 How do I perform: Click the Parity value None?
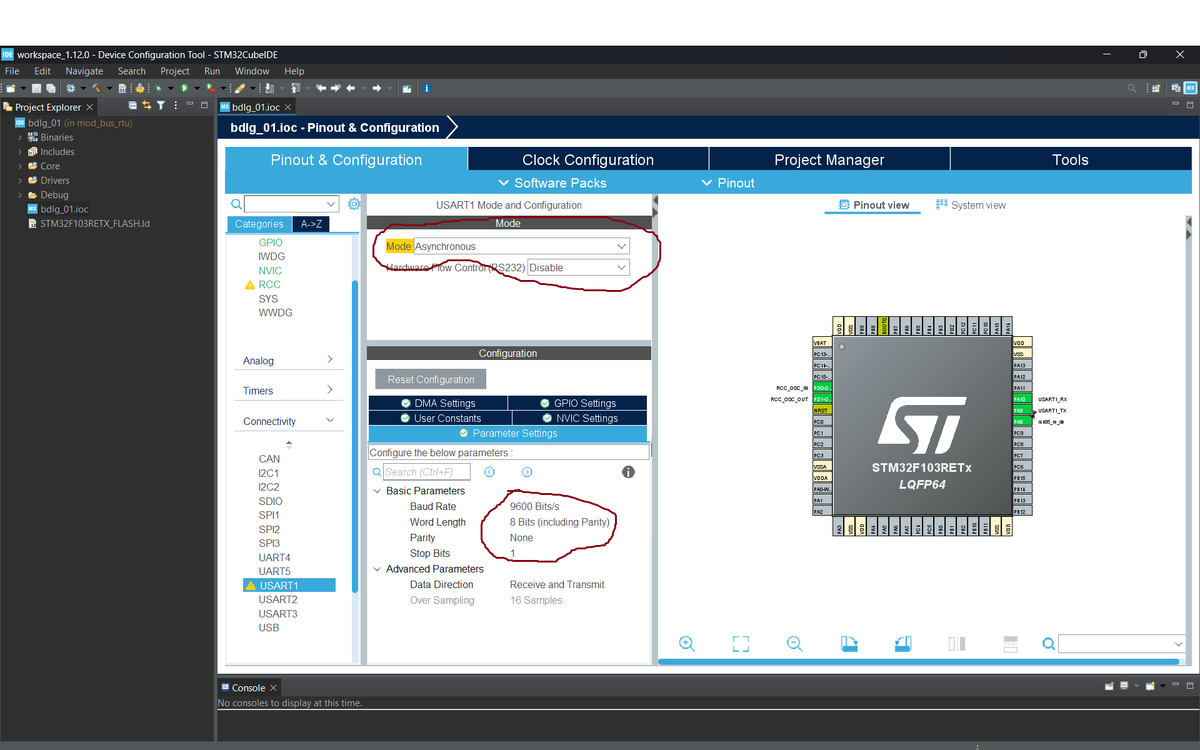pyautogui.click(x=521, y=538)
